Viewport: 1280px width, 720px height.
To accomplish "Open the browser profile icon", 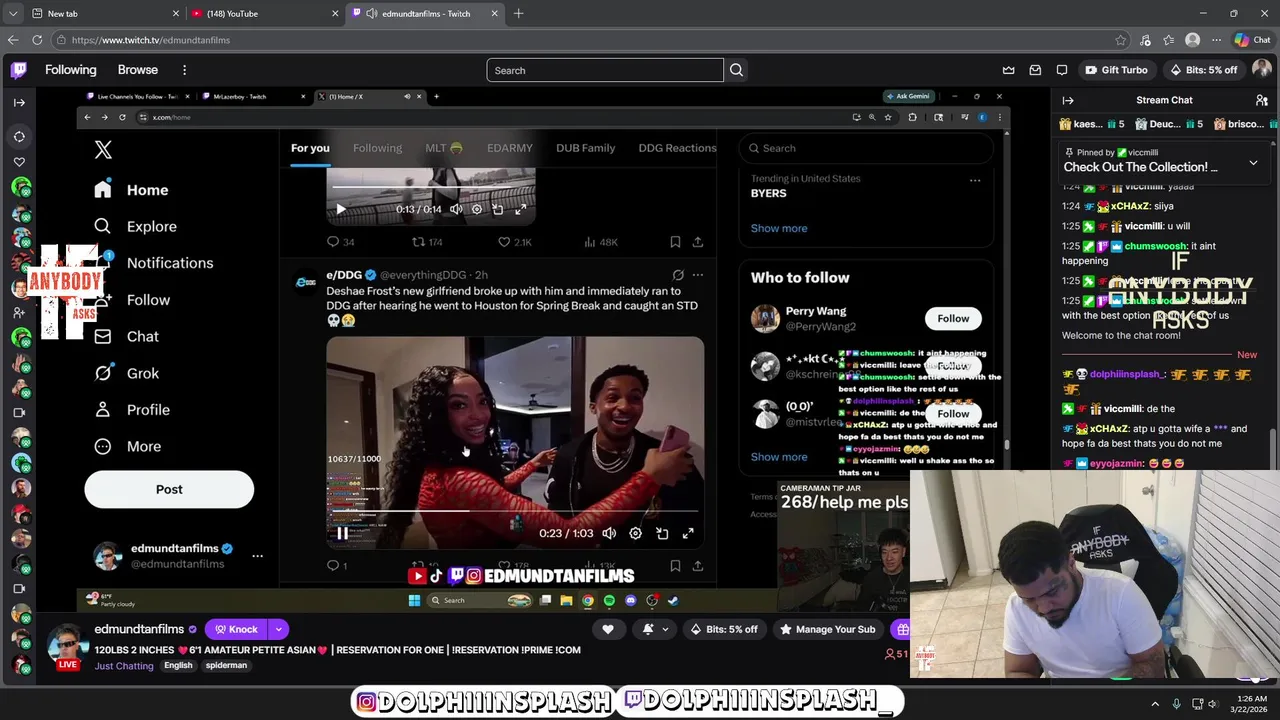I will click(x=1192, y=40).
